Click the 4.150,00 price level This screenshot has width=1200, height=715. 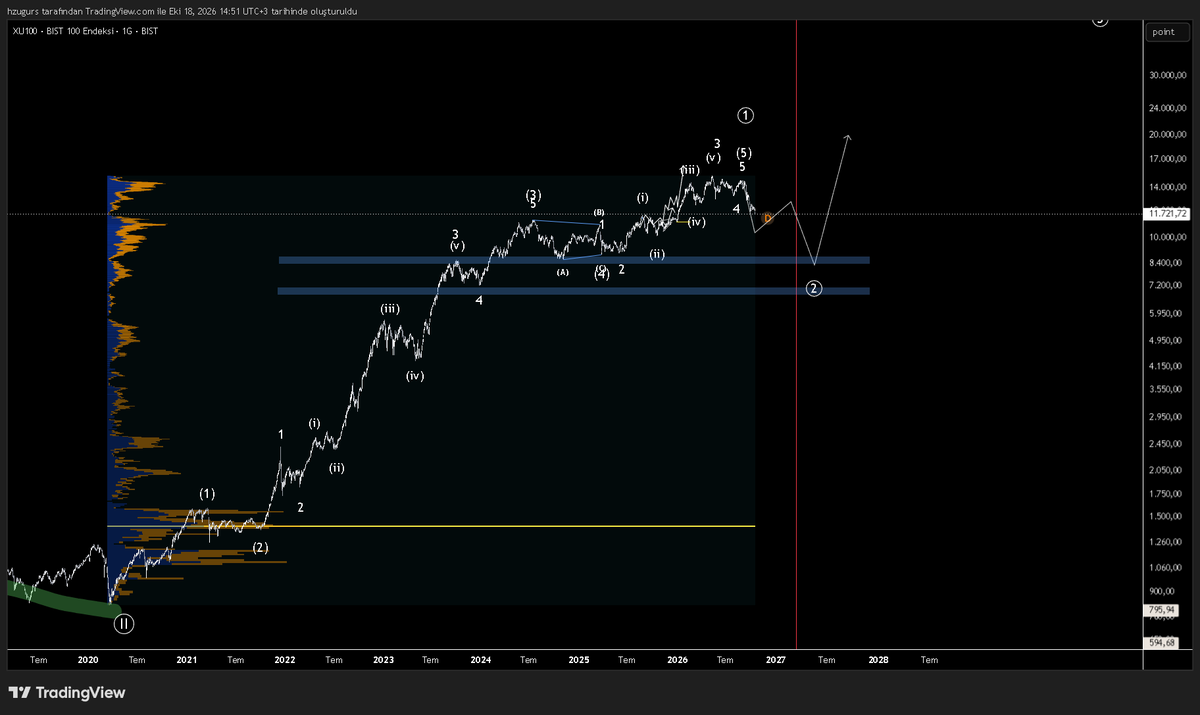pyautogui.click(x=1168, y=366)
